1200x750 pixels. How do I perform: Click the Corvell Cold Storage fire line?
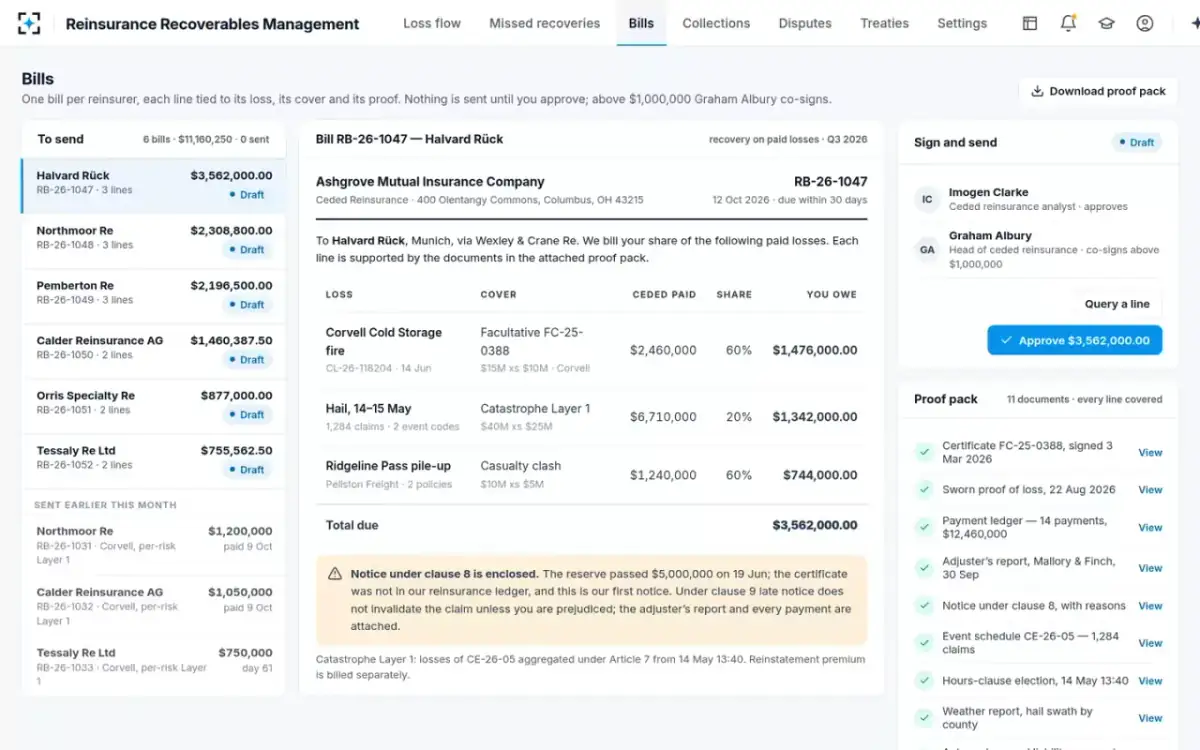pyautogui.click(x=591, y=350)
